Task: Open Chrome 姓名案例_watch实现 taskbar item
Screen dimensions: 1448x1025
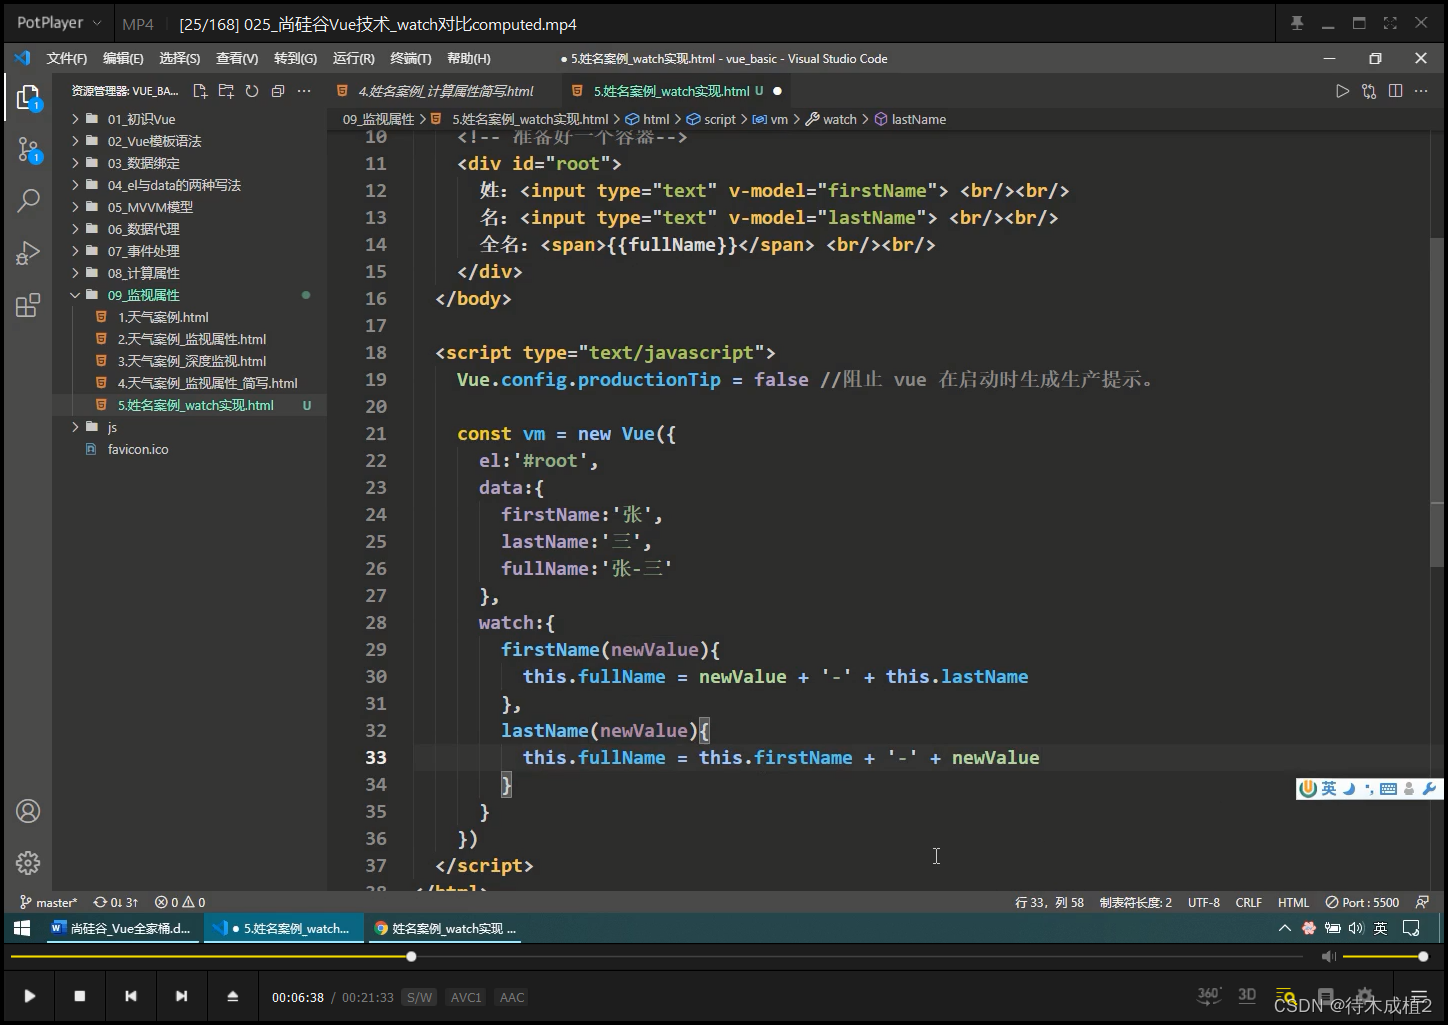Action: pos(445,928)
